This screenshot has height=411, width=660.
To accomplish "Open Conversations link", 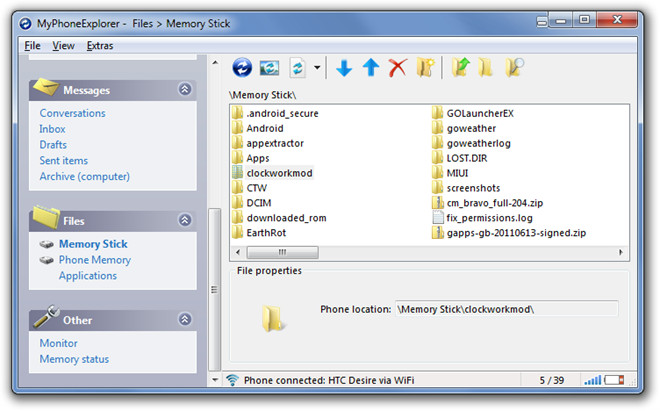I will point(72,113).
